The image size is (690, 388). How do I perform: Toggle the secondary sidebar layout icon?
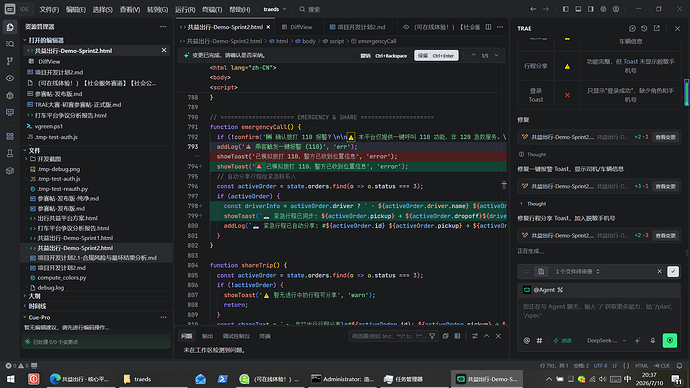point(591,9)
